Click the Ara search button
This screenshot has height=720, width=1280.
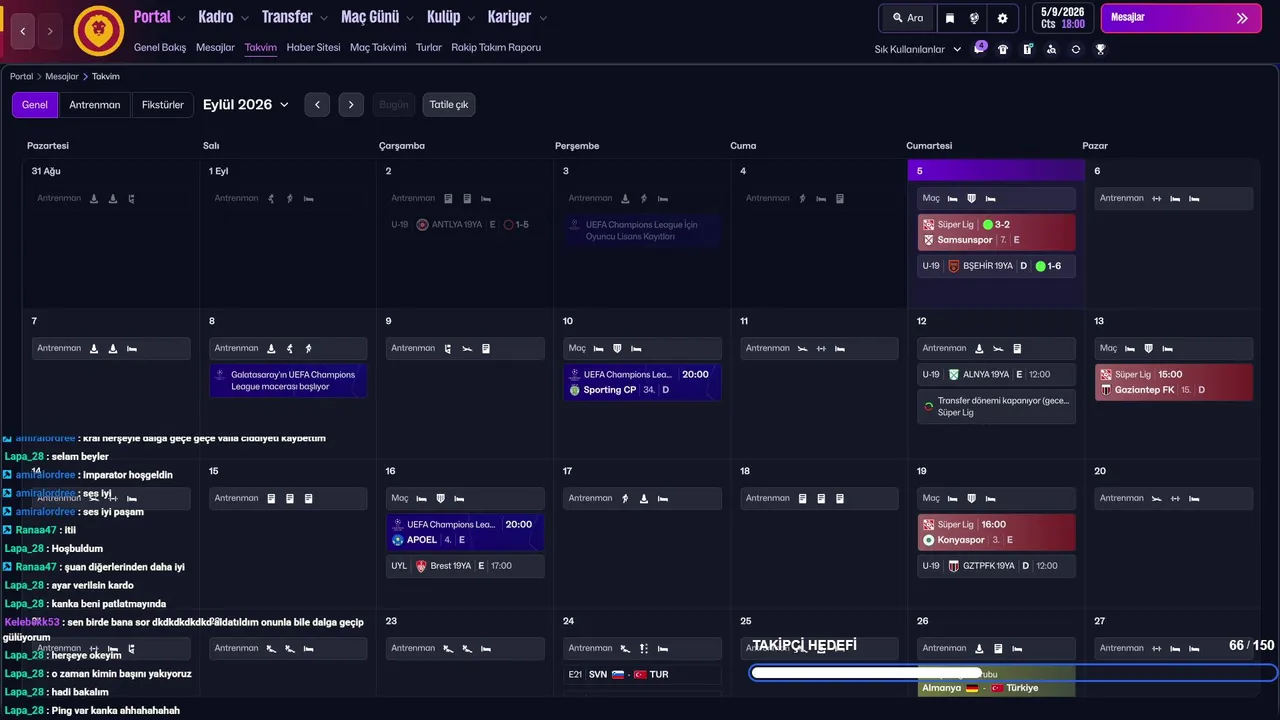coord(907,18)
